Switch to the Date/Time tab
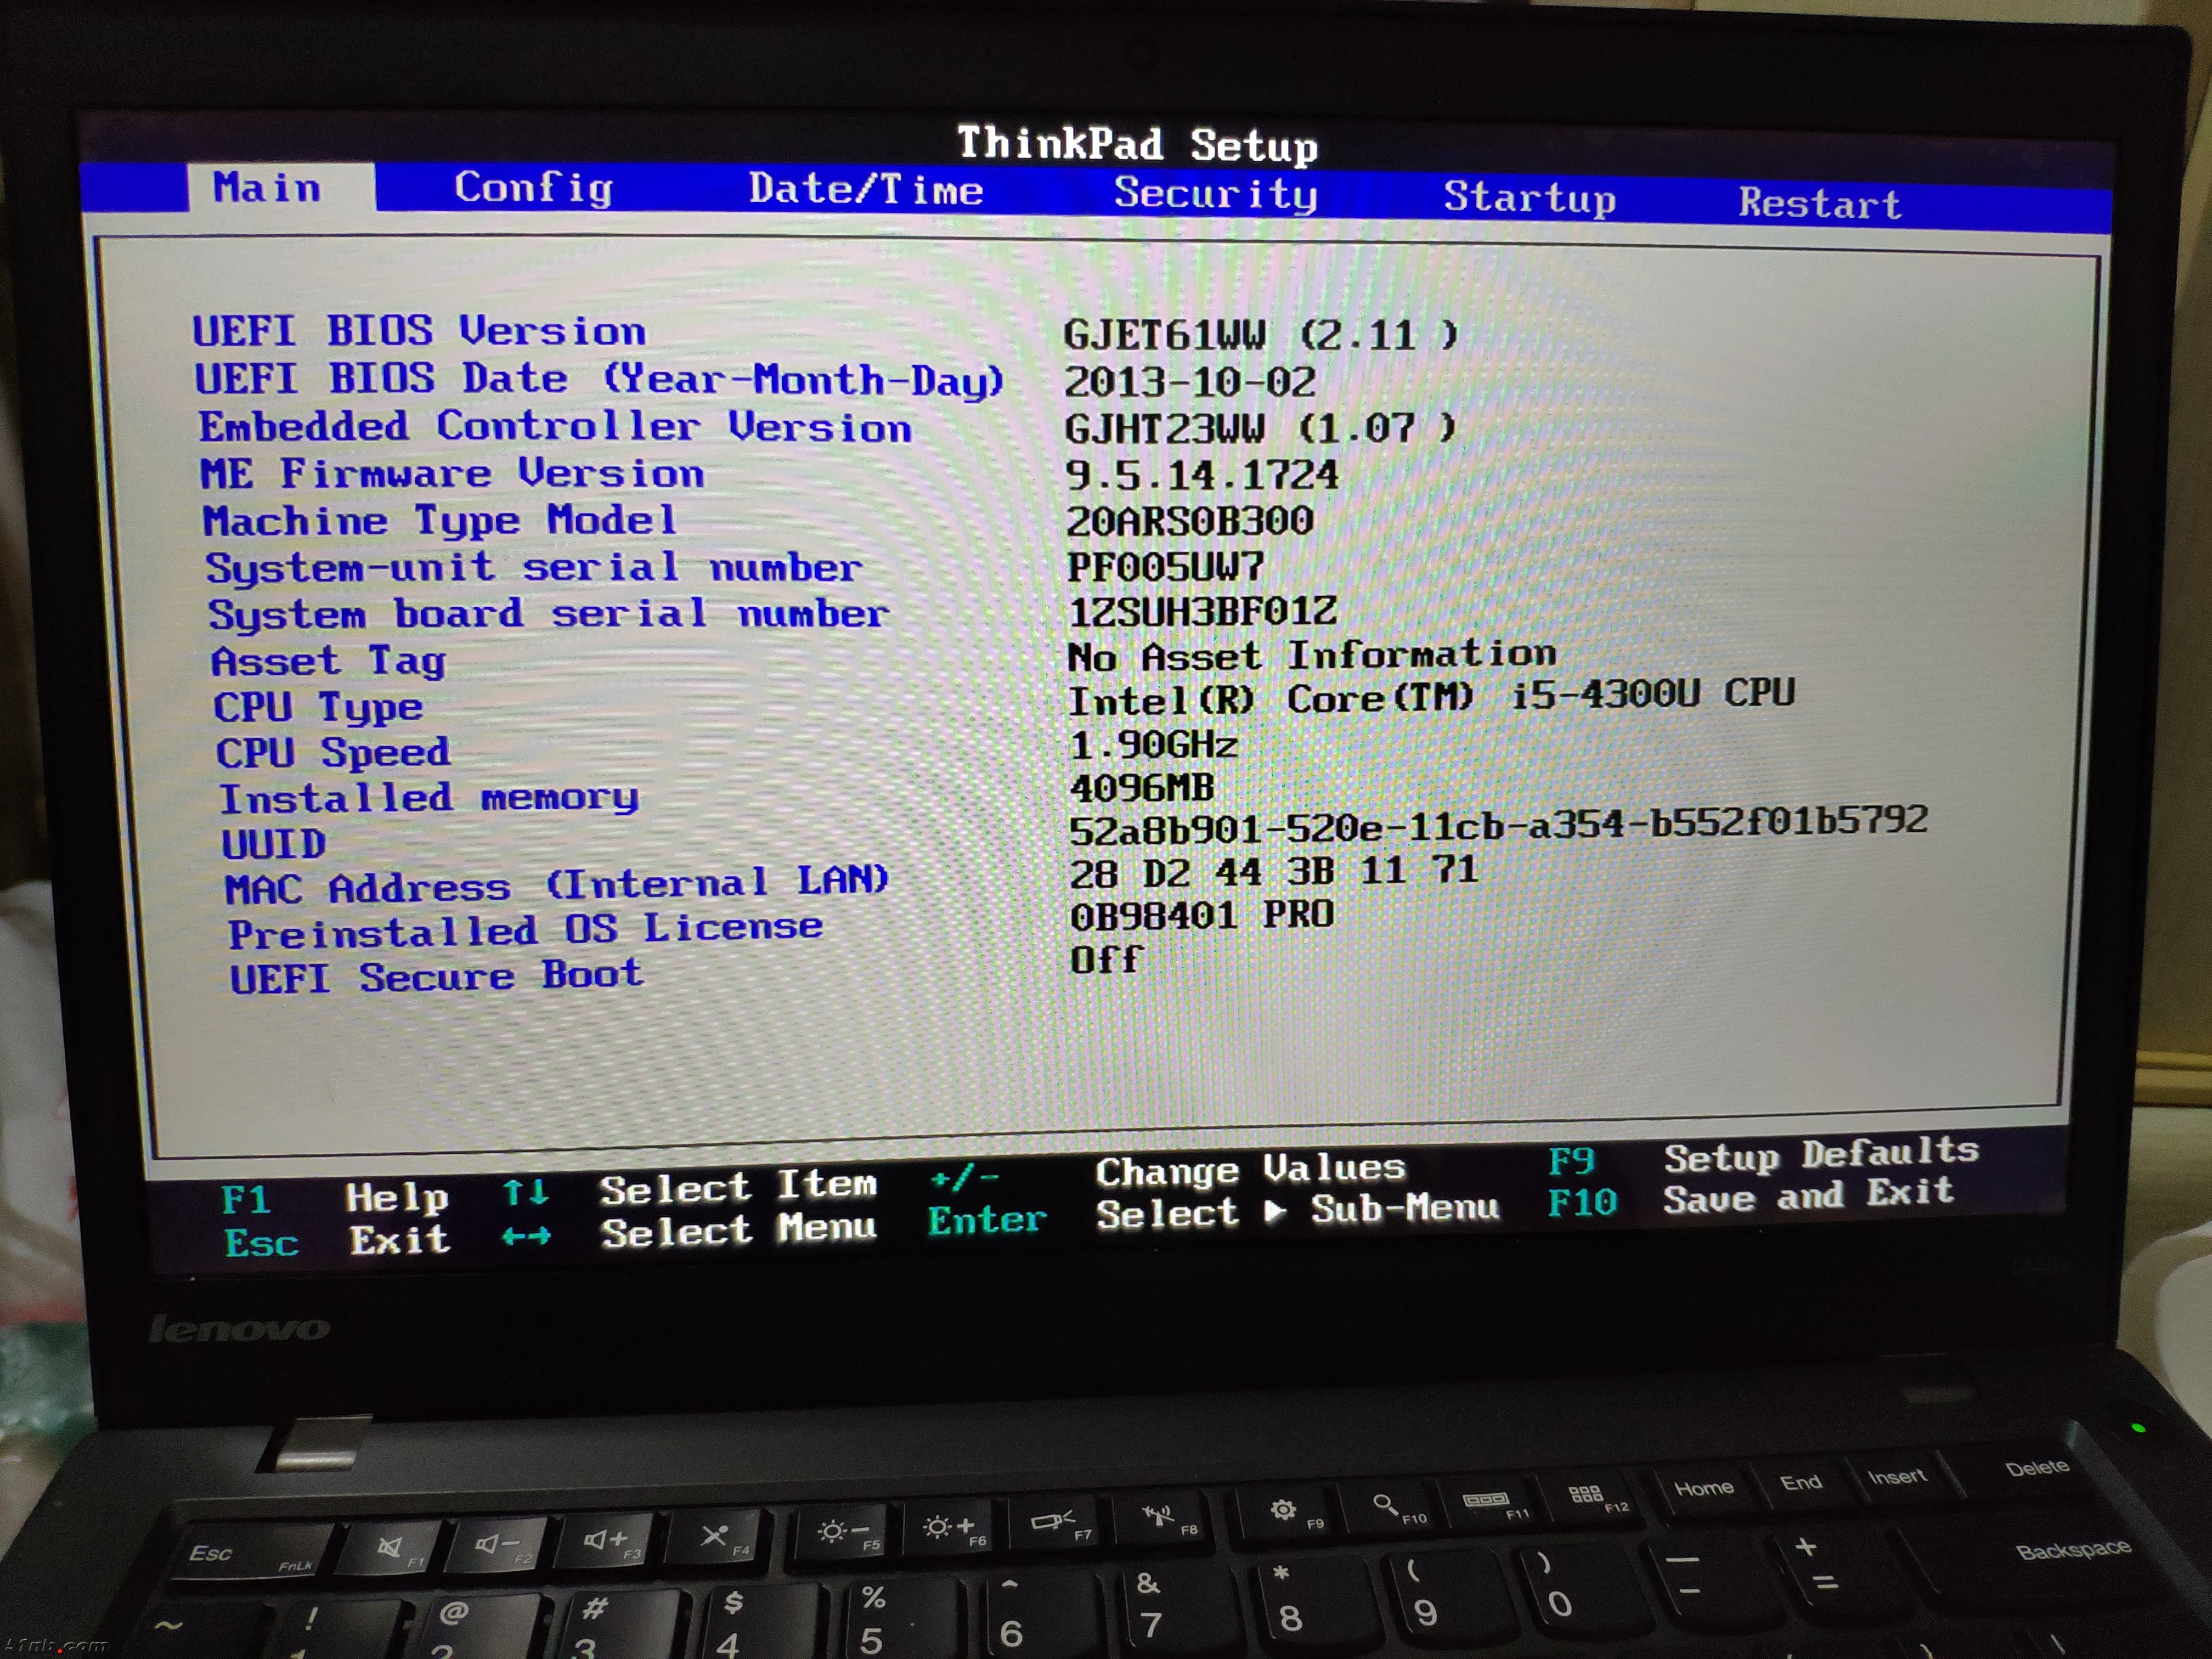This screenshot has height=1659, width=2212. [x=866, y=190]
